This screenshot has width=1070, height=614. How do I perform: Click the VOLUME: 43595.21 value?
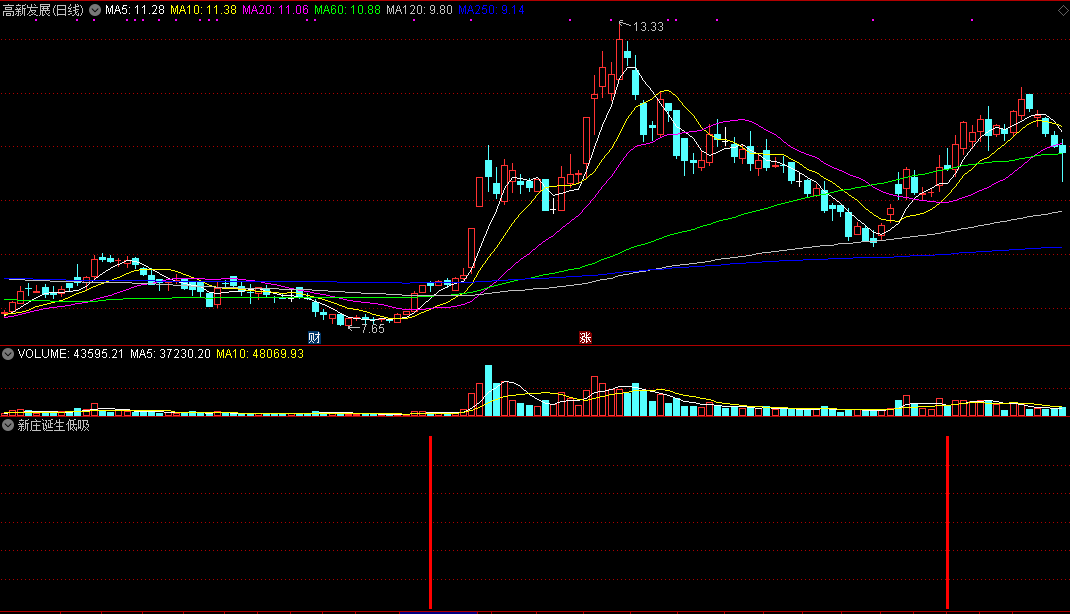click(71, 354)
